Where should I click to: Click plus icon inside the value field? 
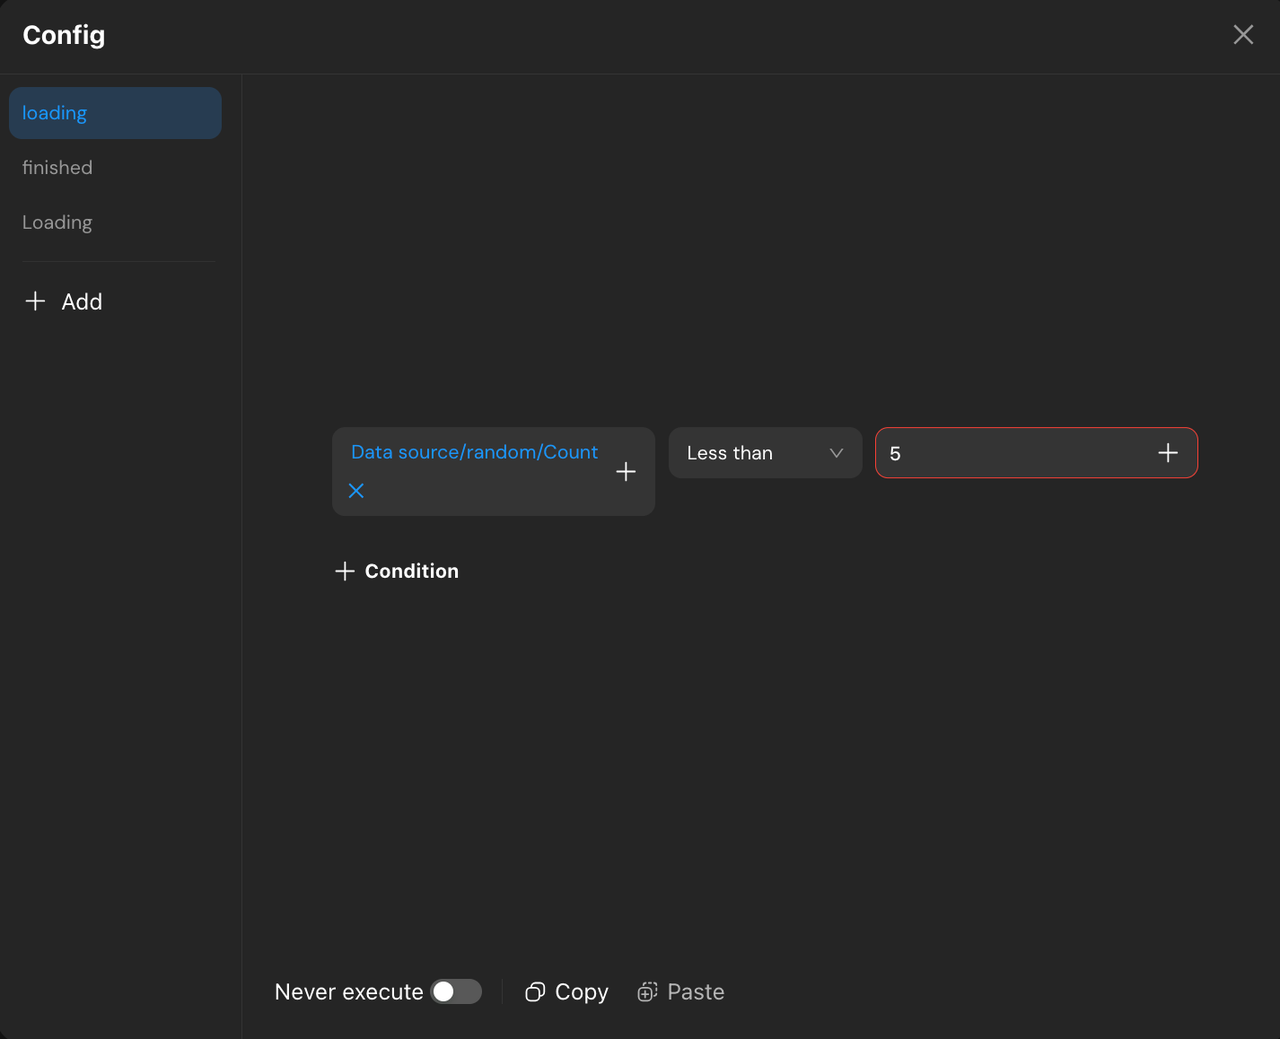1168,453
